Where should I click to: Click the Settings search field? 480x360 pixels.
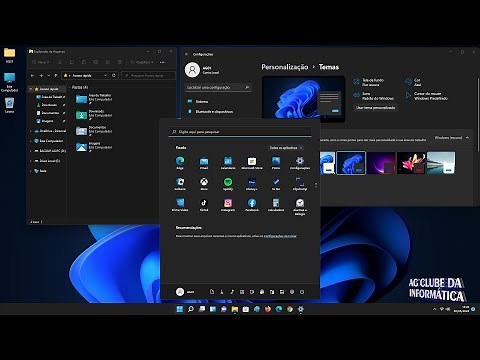coord(218,87)
